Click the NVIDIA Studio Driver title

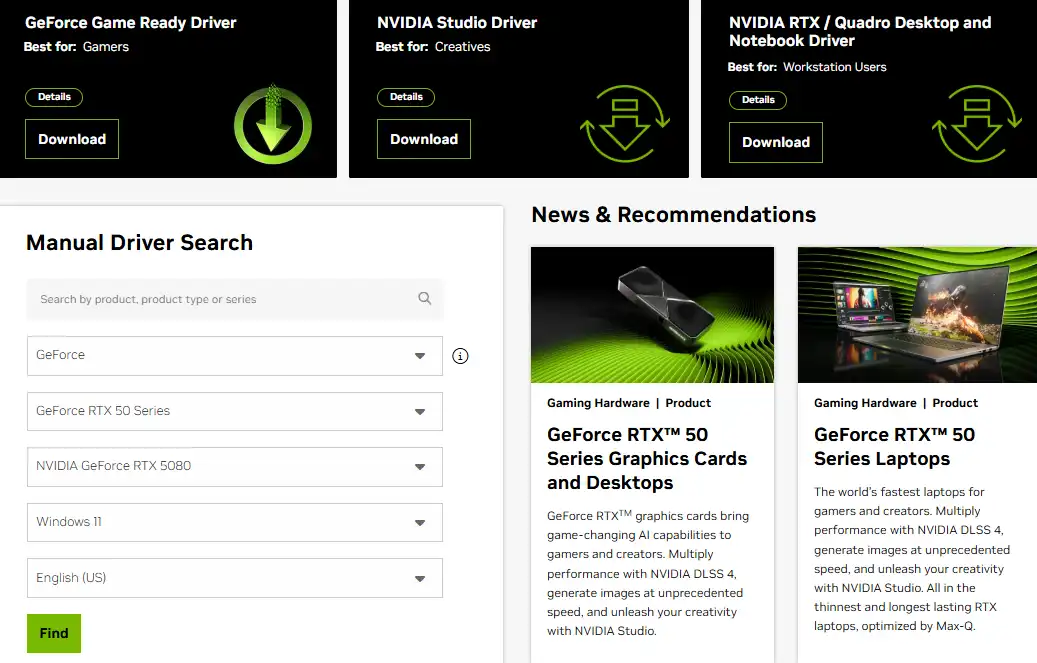[457, 22]
